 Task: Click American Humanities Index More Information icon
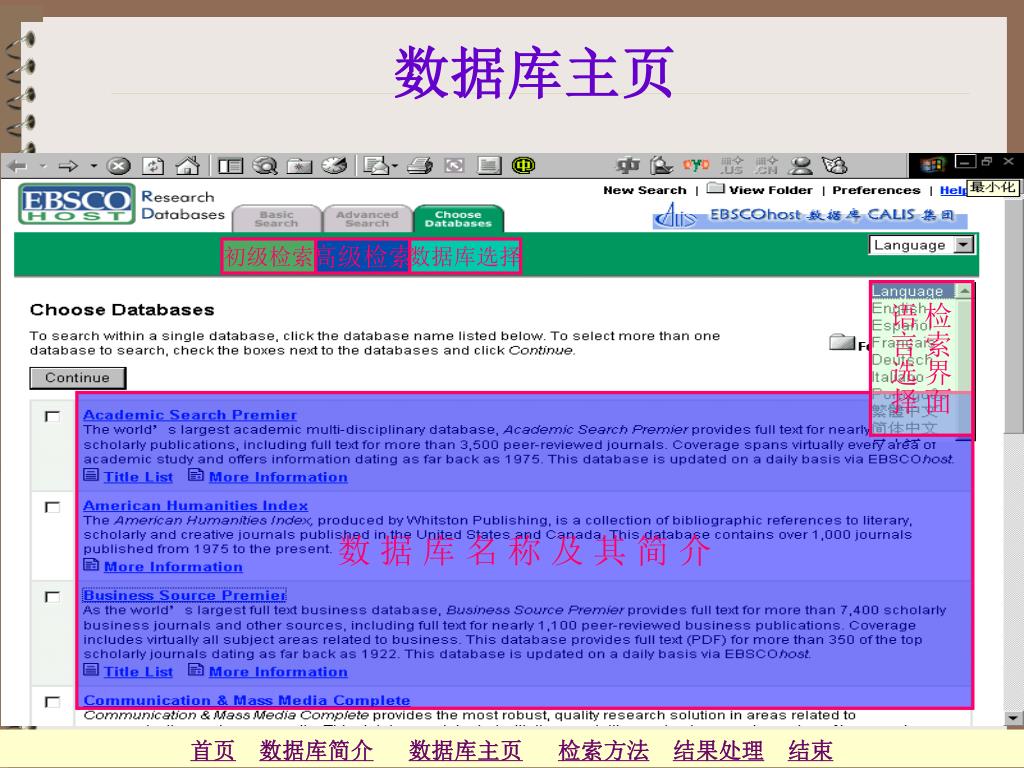coord(91,565)
